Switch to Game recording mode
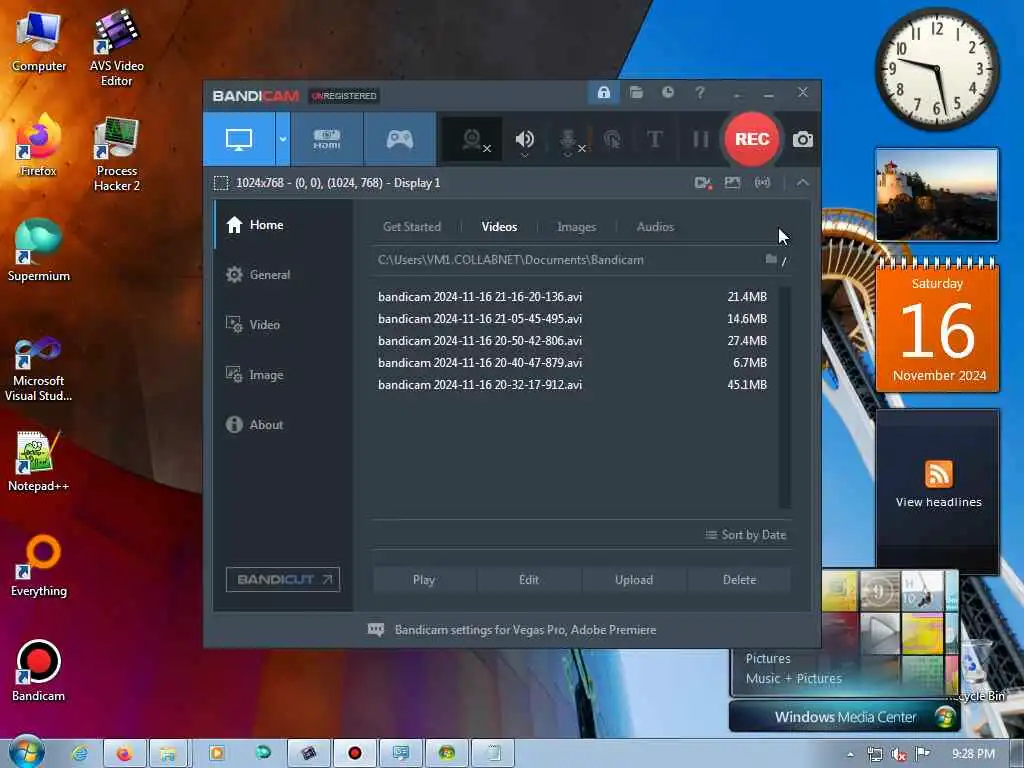 pos(400,139)
